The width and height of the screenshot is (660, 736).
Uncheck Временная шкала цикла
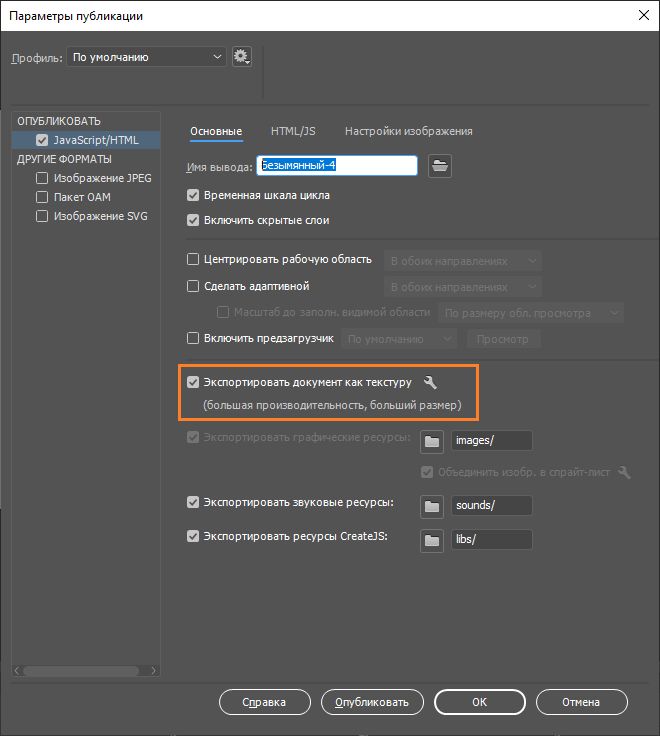193,195
